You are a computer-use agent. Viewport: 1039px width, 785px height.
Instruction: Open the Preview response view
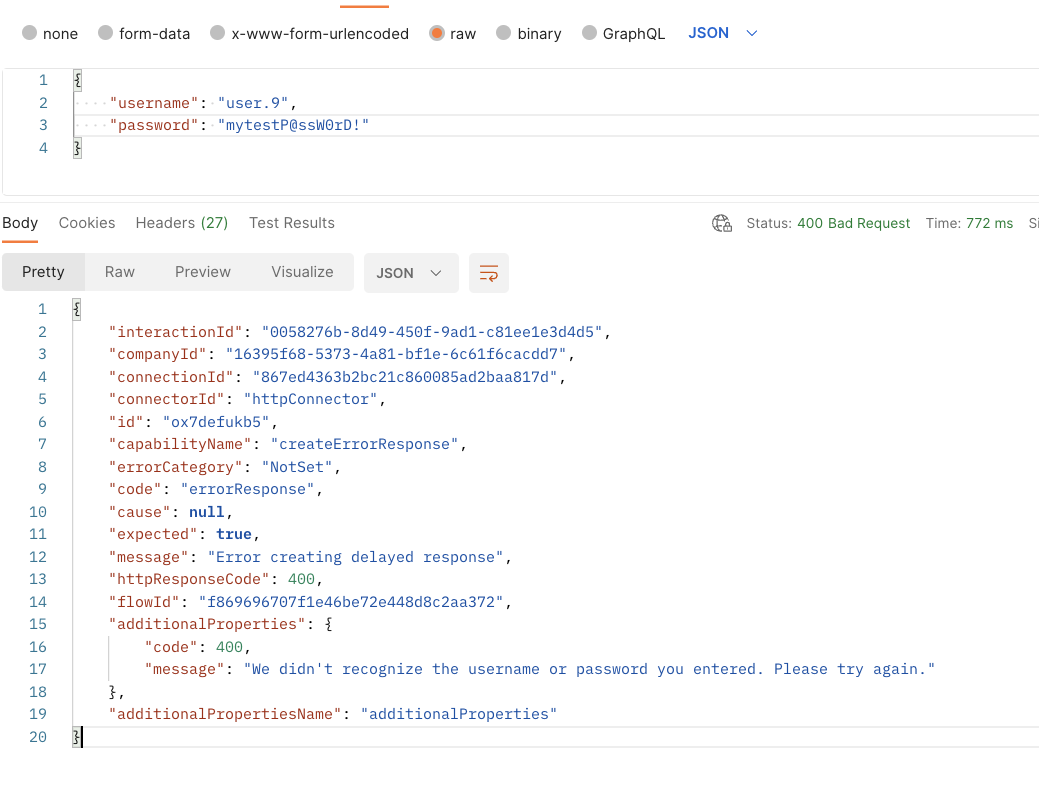coord(203,272)
